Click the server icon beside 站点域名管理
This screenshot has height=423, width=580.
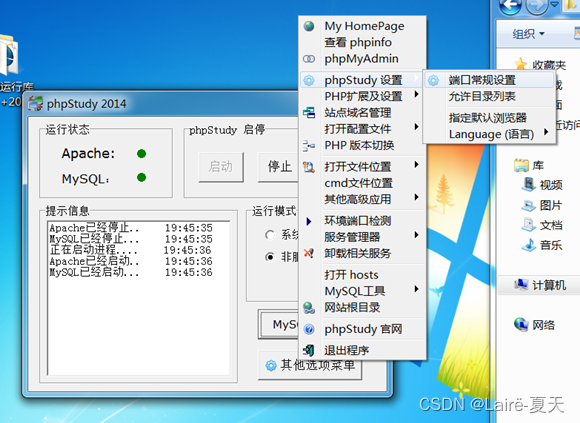309,112
